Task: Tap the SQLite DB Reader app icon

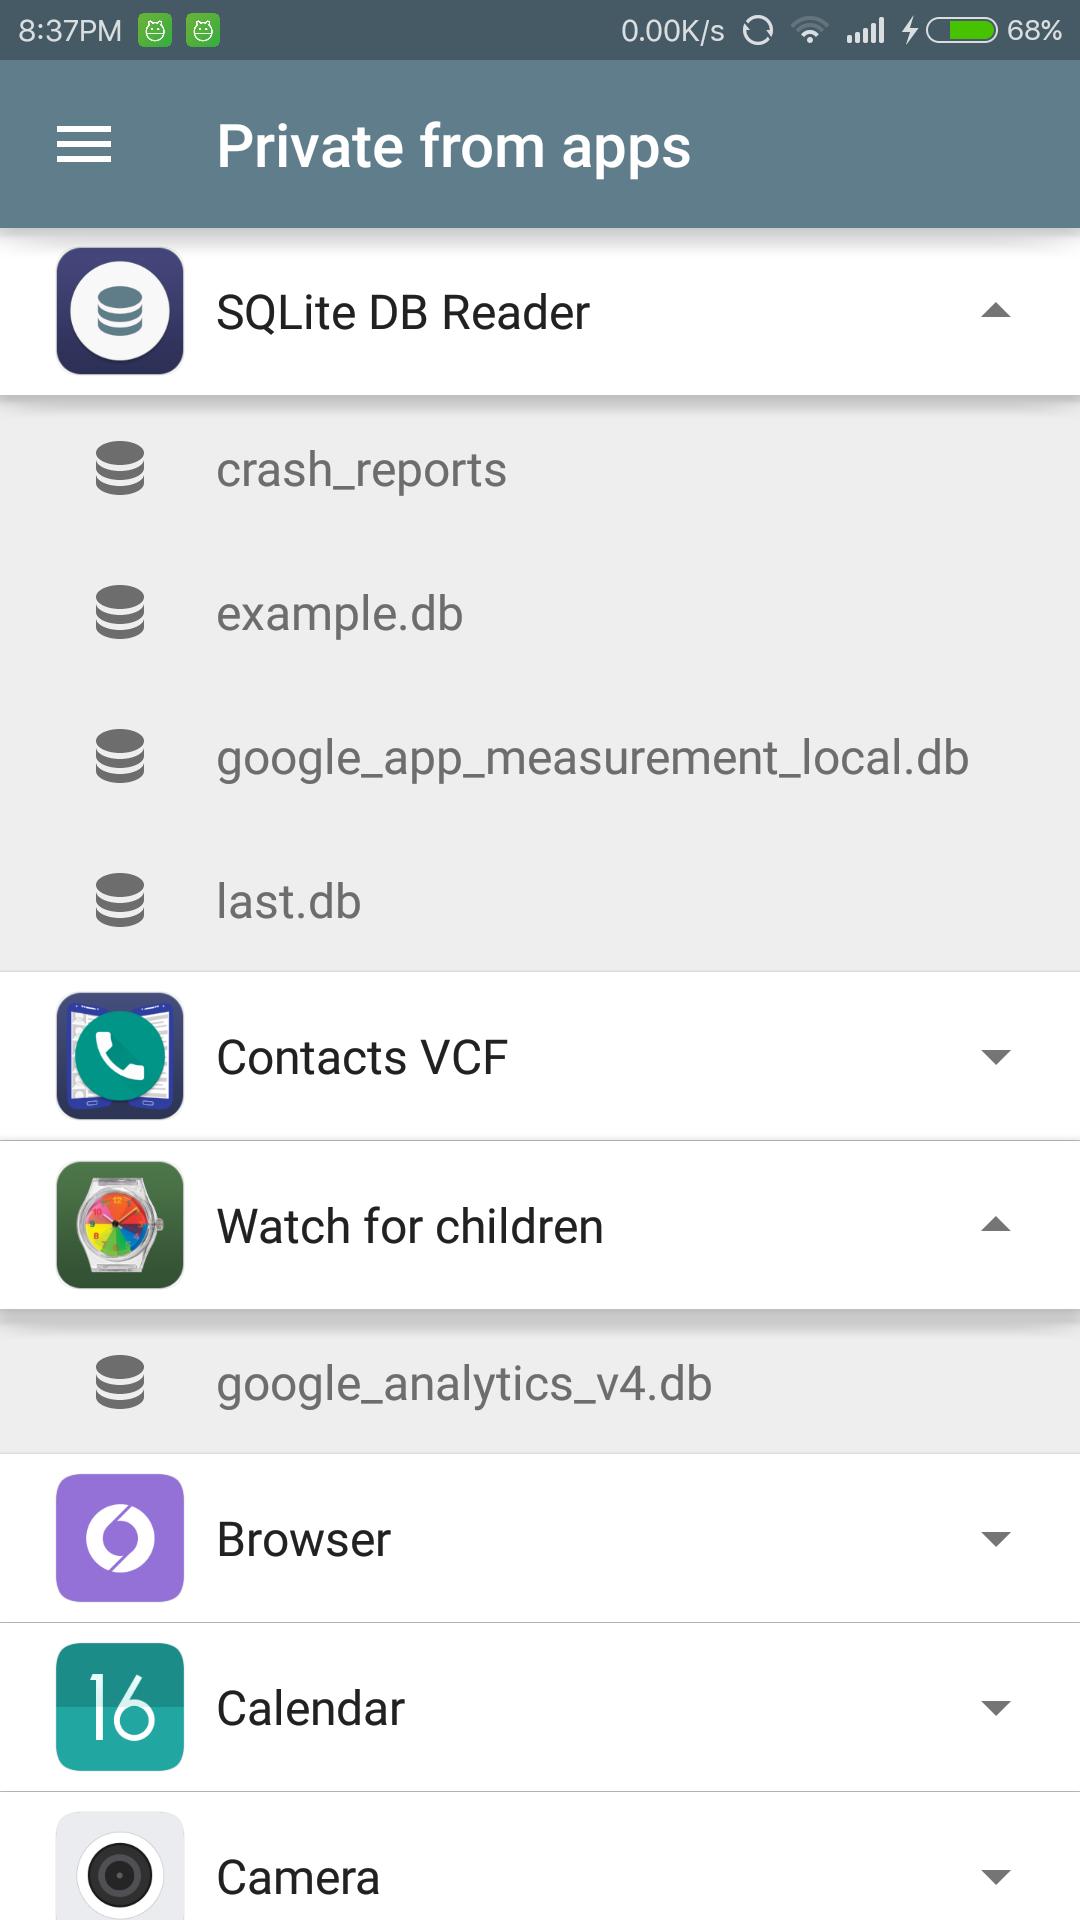Action: tap(120, 311)
